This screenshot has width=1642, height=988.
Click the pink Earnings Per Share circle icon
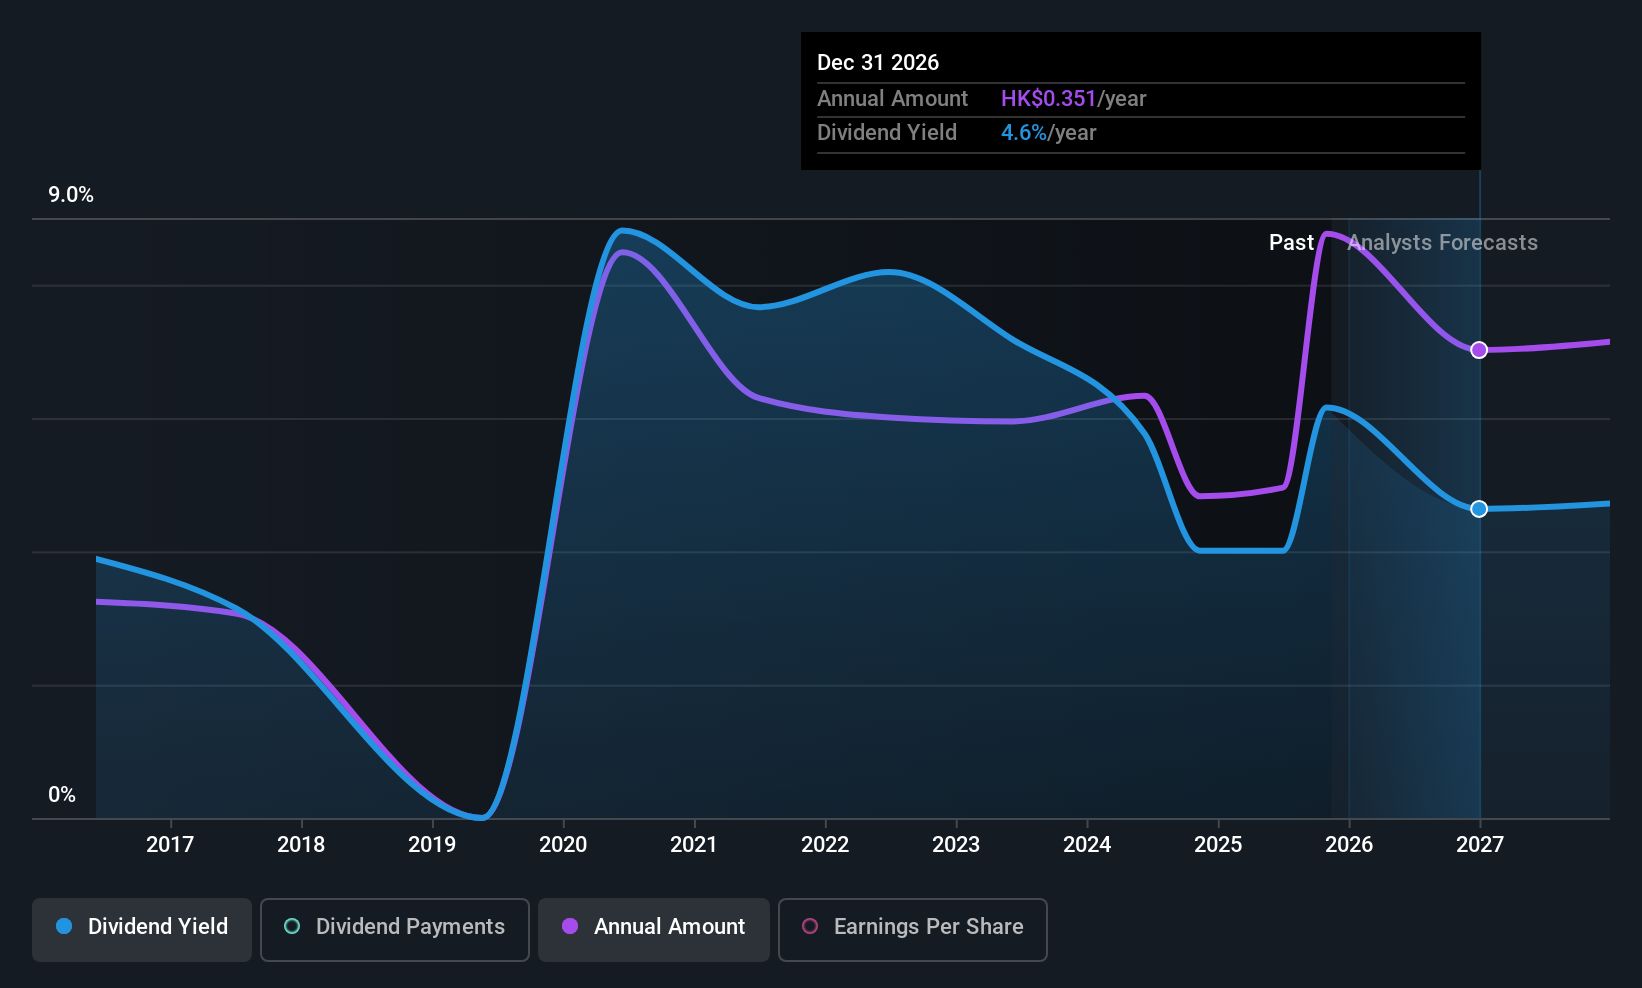tap(810, 927)
